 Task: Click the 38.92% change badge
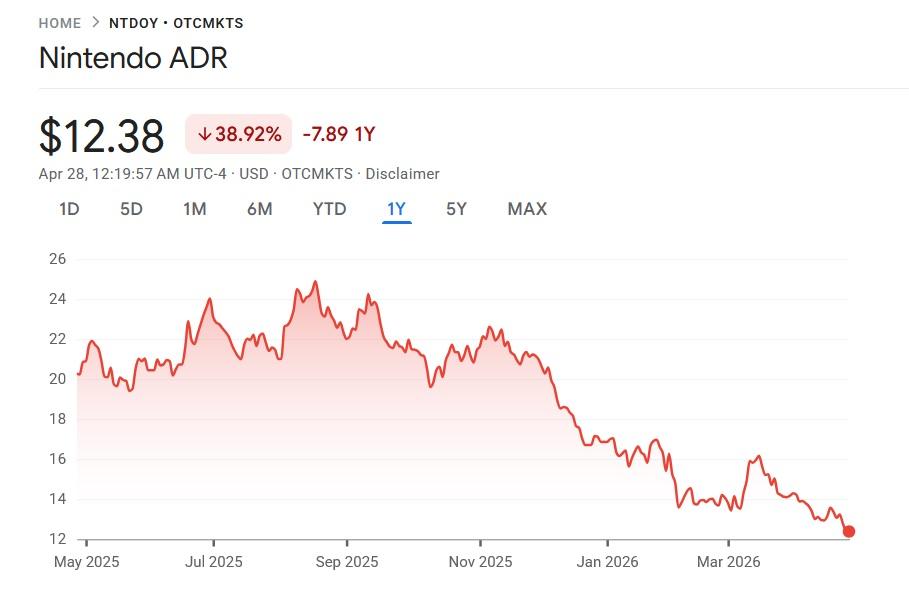pyautogui.click(x=238, y=134)
